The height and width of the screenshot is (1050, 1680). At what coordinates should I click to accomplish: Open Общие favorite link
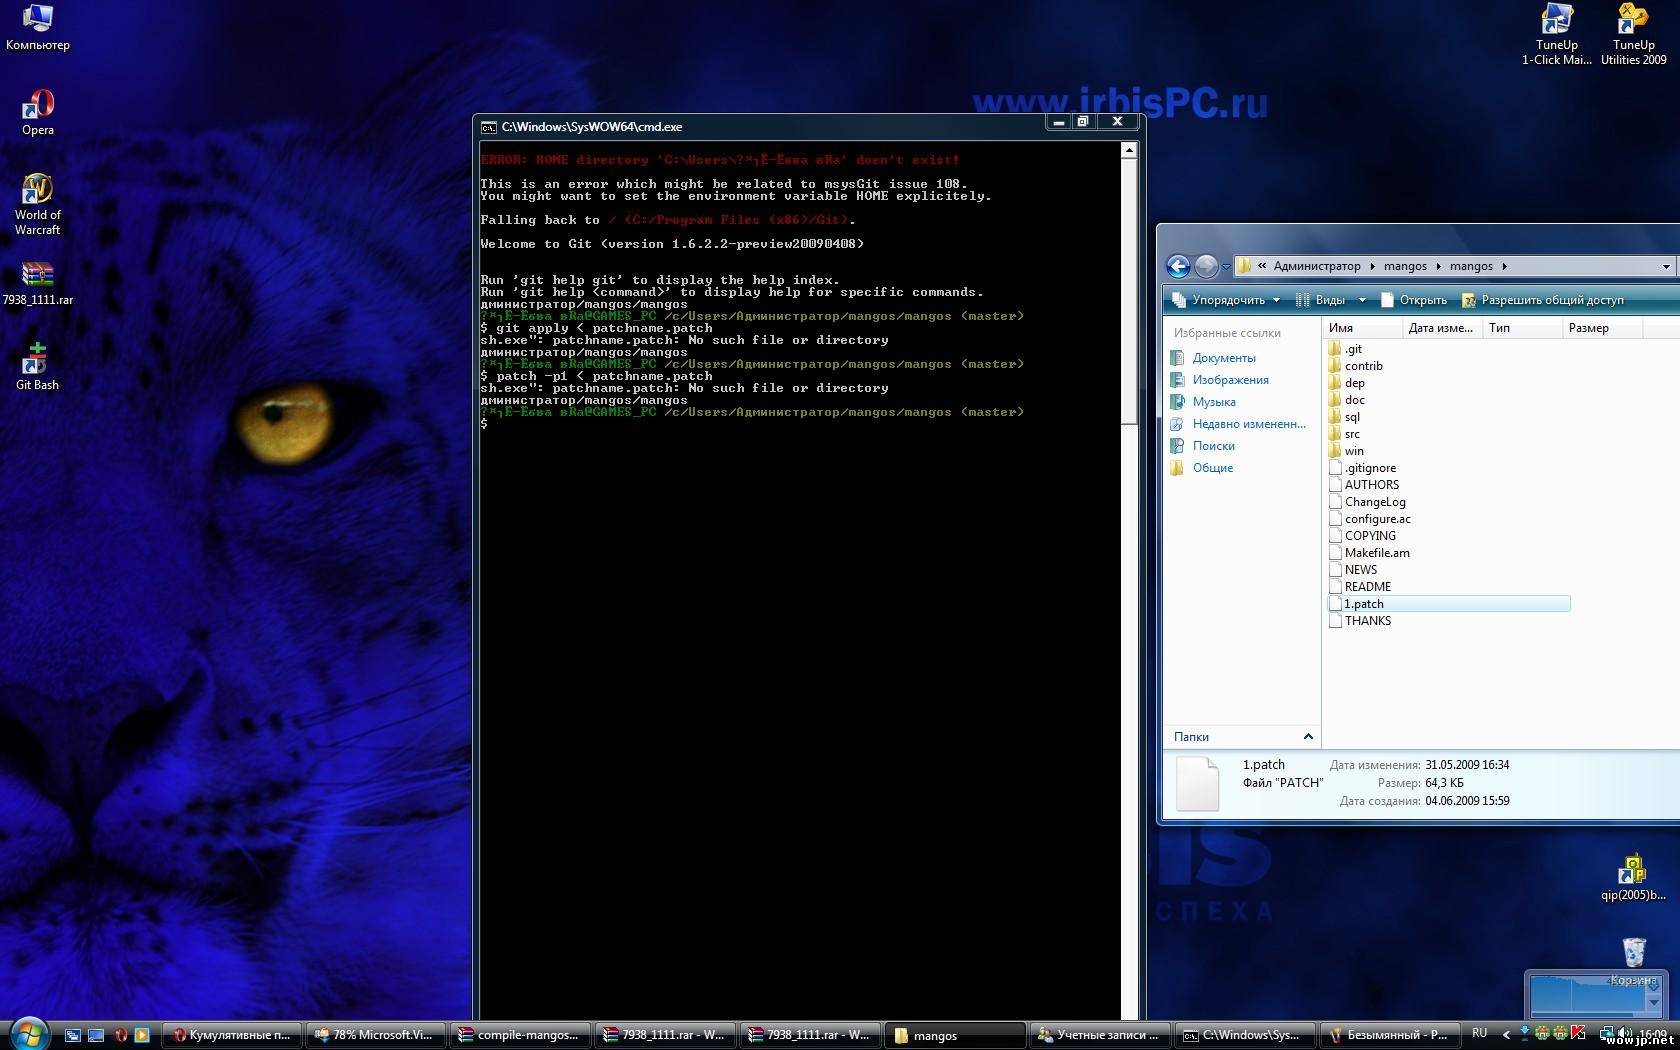[x=1201, y=468]
